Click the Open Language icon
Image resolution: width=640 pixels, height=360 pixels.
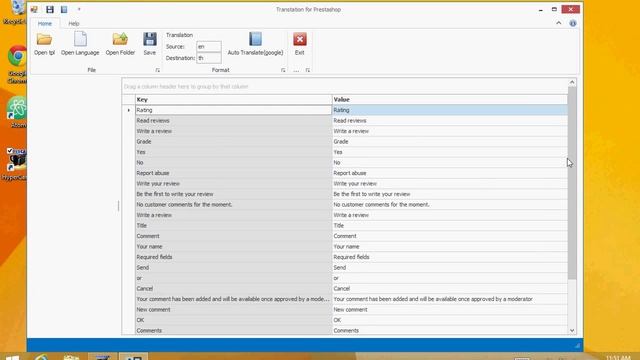coord(80,39)
